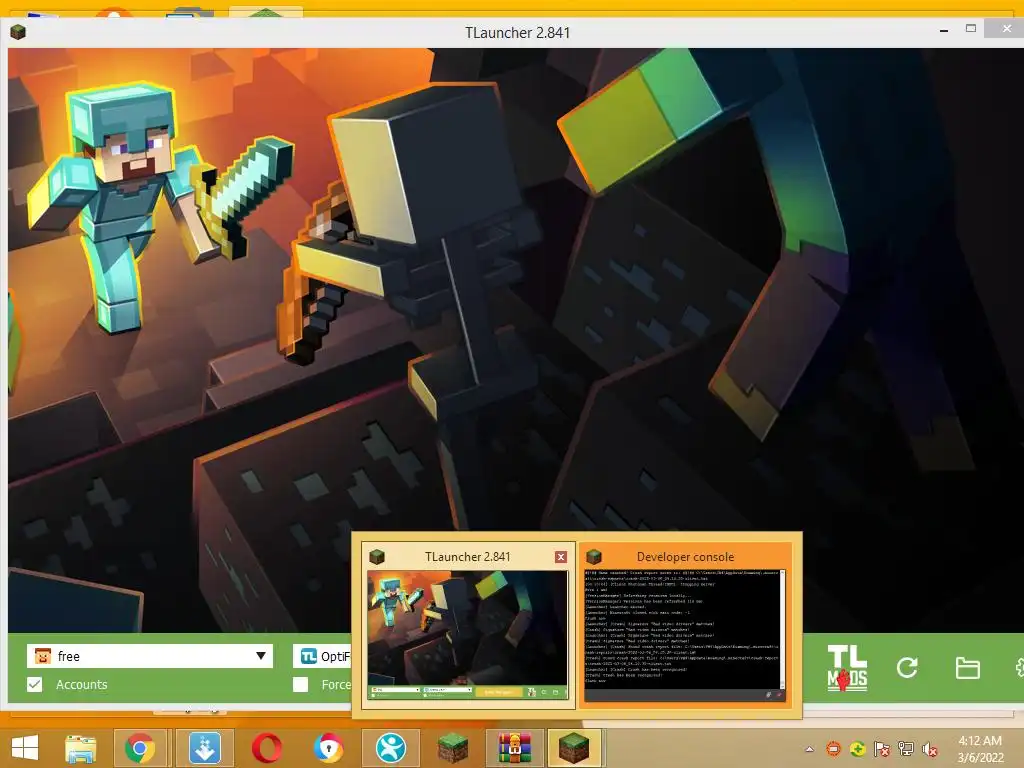Screen dimensions: 1024x768
Task: Click the red circular tray icon
Action: pyautogui.click(x=833, y=748)
